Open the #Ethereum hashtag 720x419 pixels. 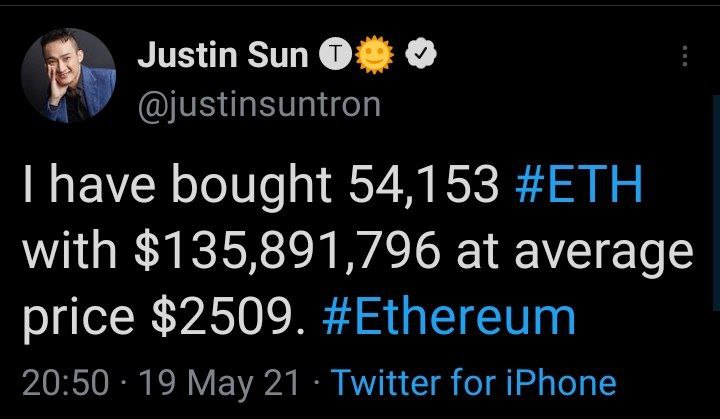[x=449, y=317]
